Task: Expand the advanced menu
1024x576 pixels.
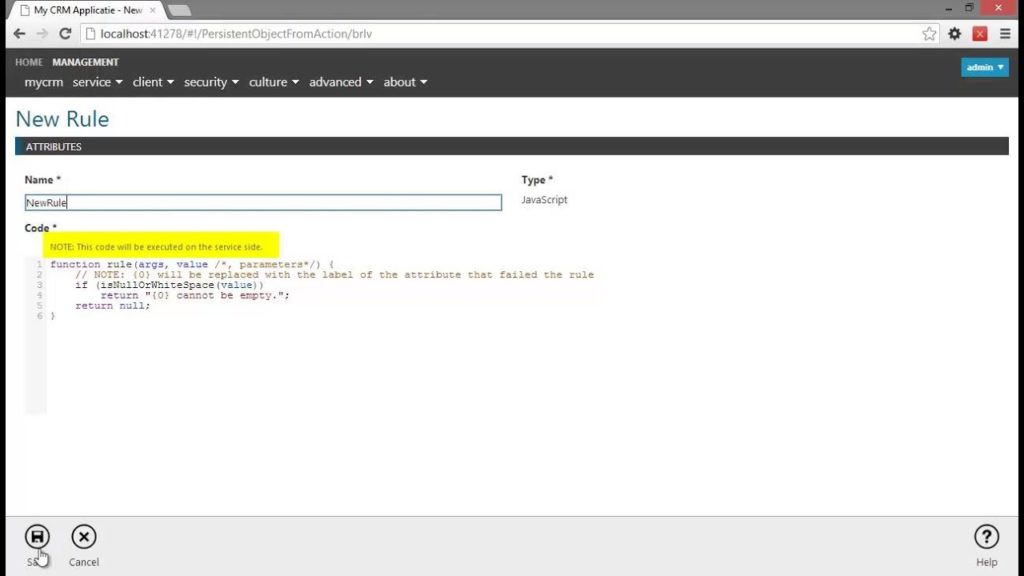Action: tap(341, 82)
